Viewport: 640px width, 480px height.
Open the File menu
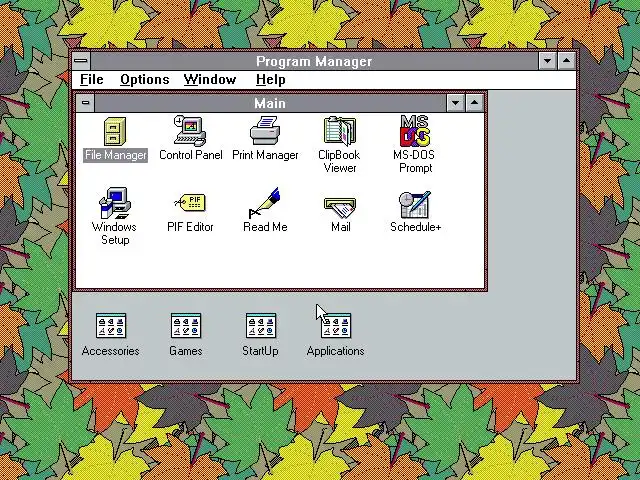(91, 80)
